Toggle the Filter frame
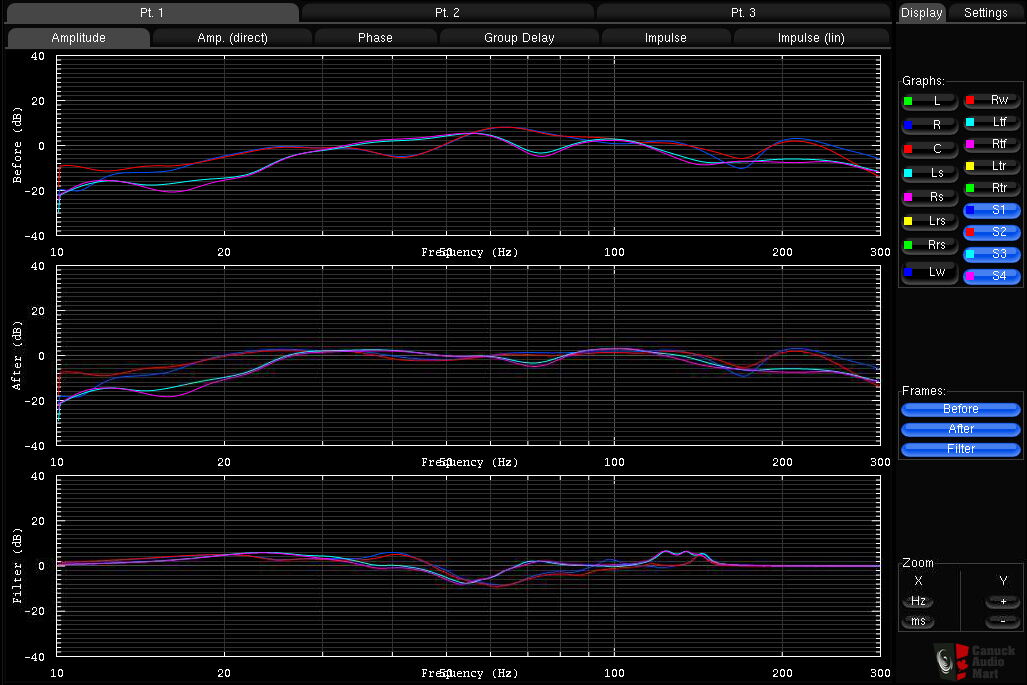This screenshot has width=1027, height=685. [960, 449]
